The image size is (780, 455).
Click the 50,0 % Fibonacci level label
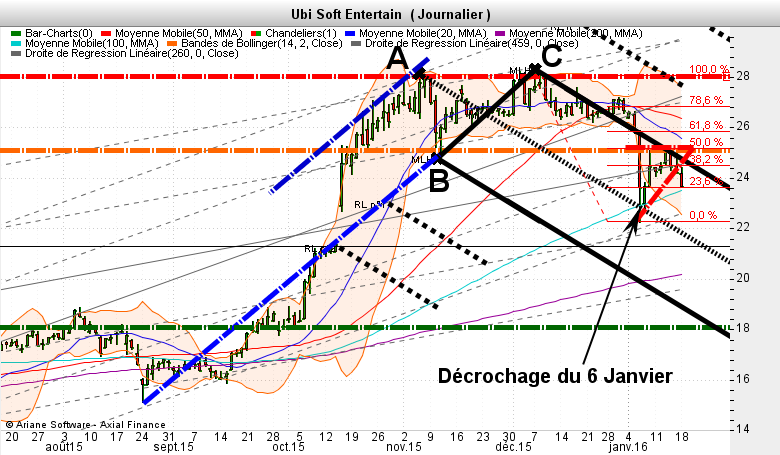pos(706,142)
